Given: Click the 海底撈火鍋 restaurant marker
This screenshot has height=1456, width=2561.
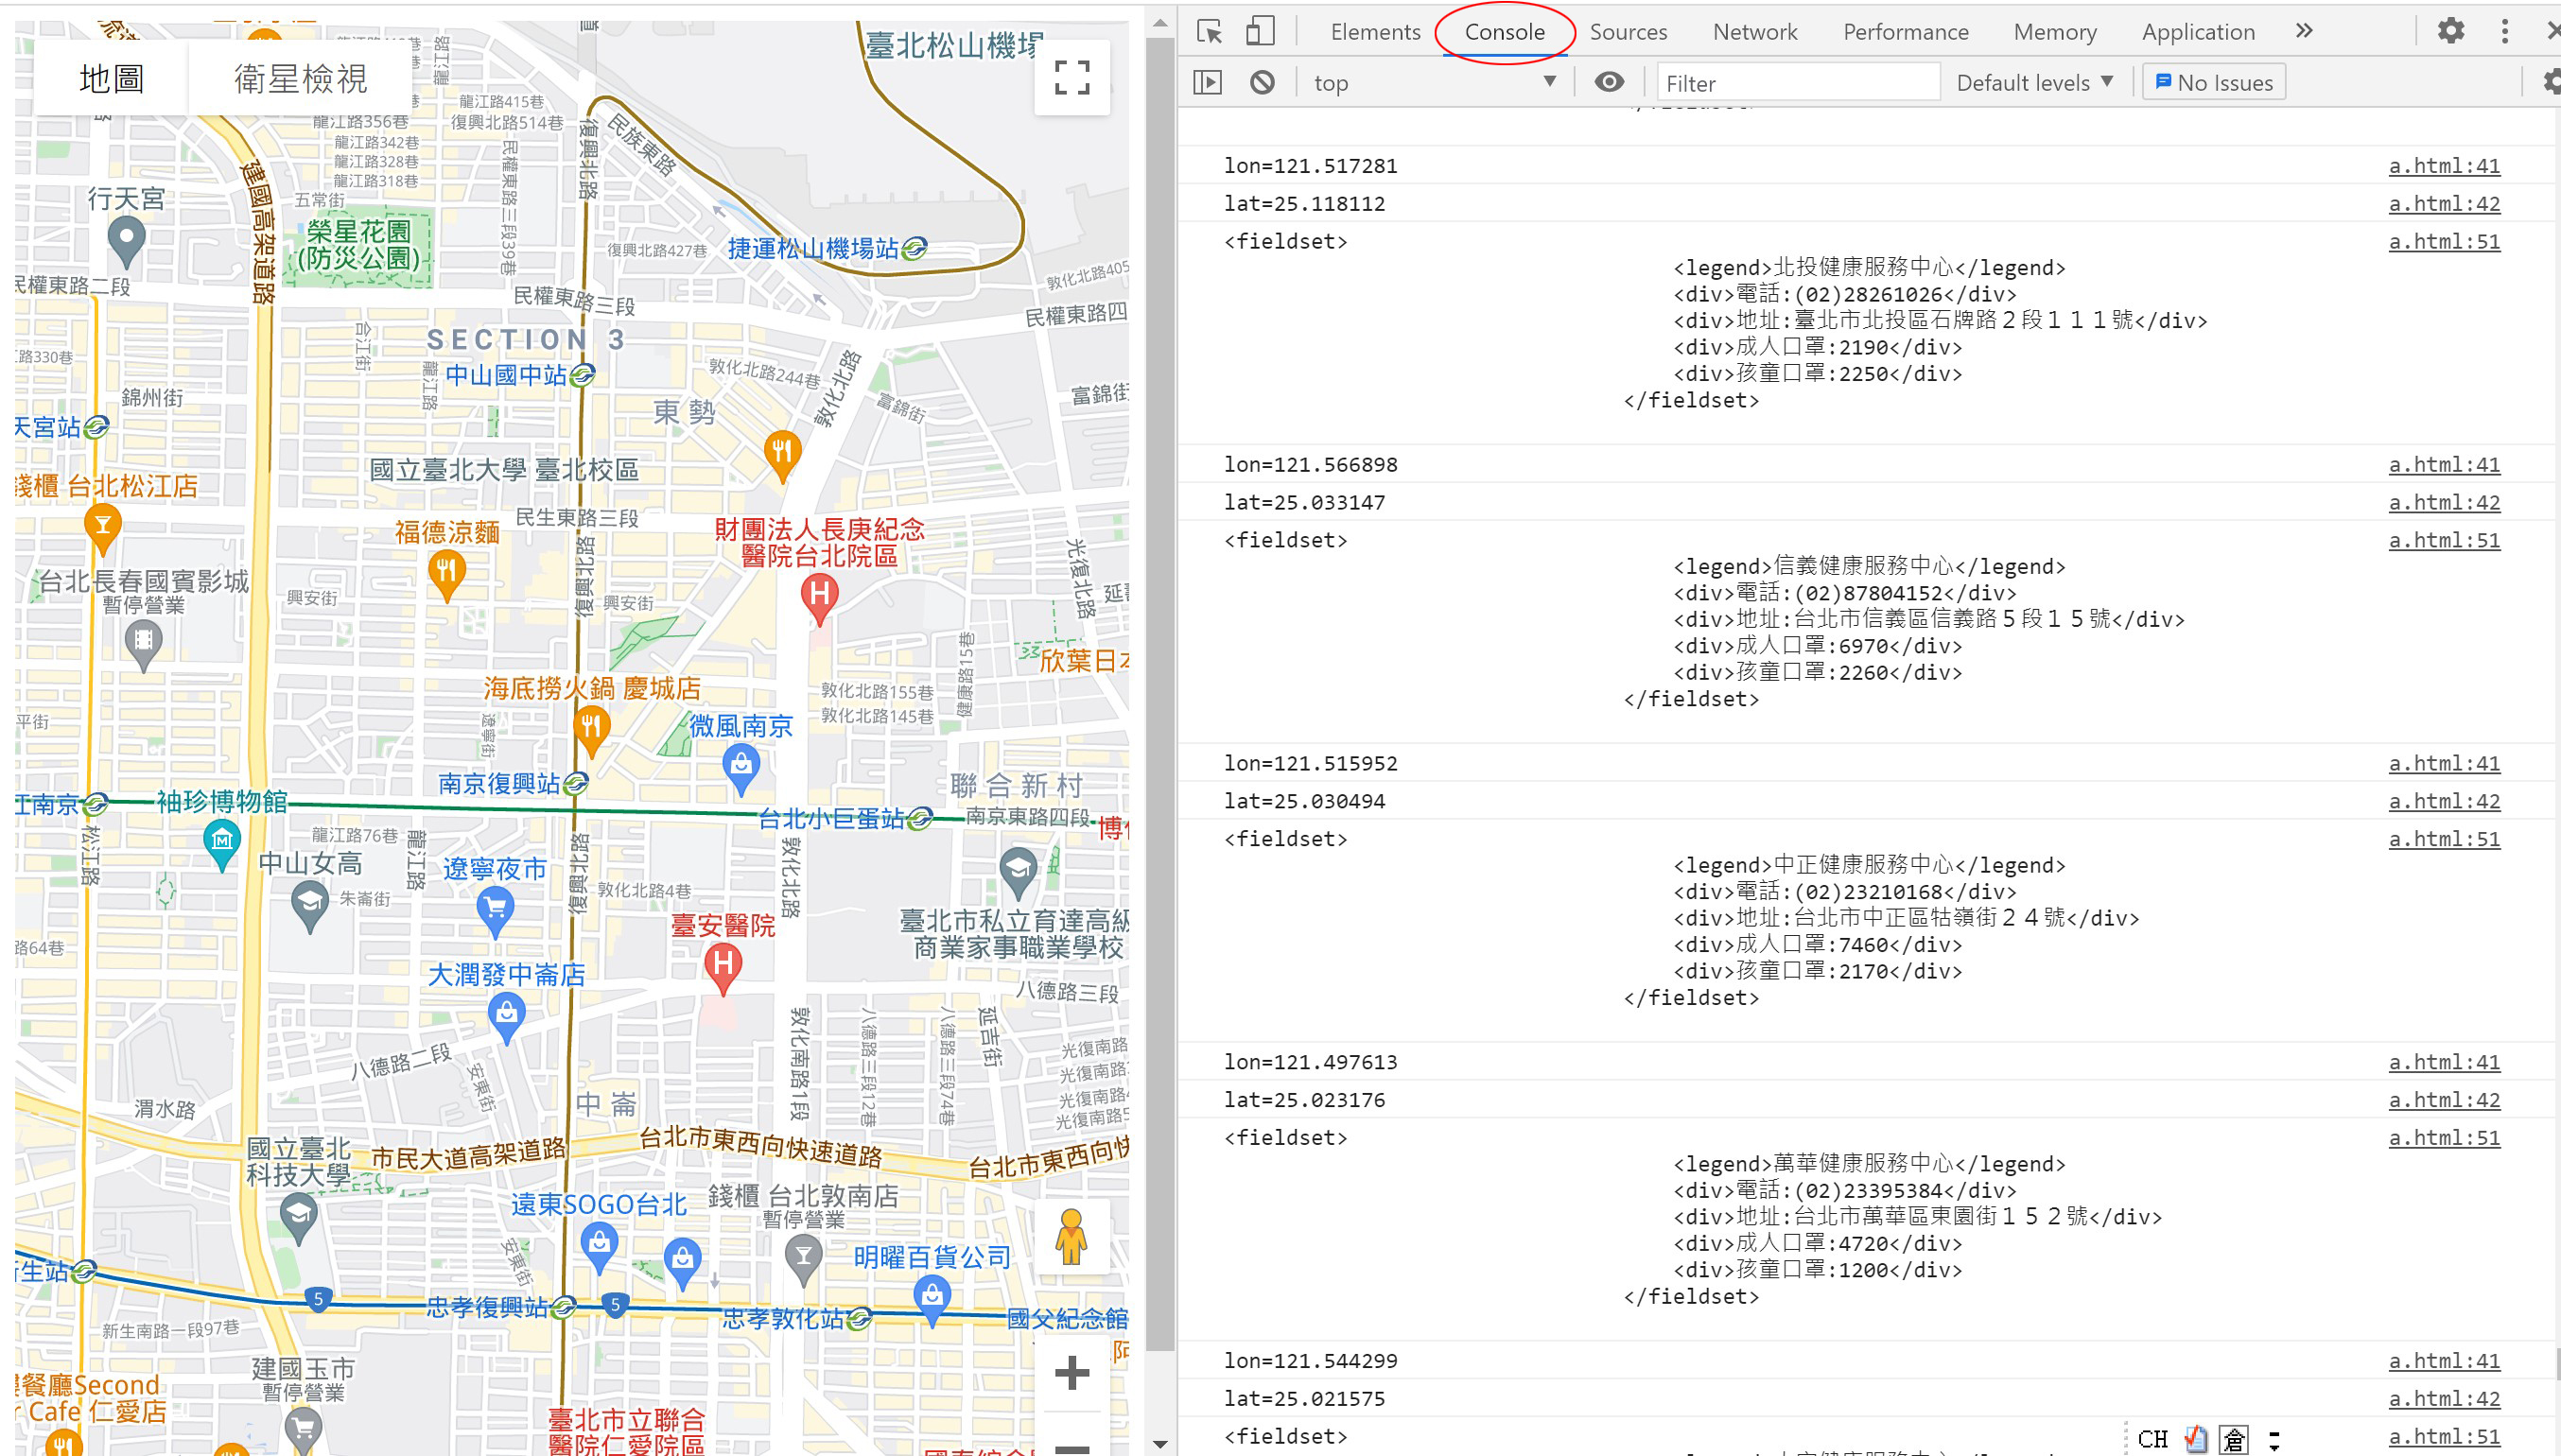Looking at the screenshot, I should [591, 731].
